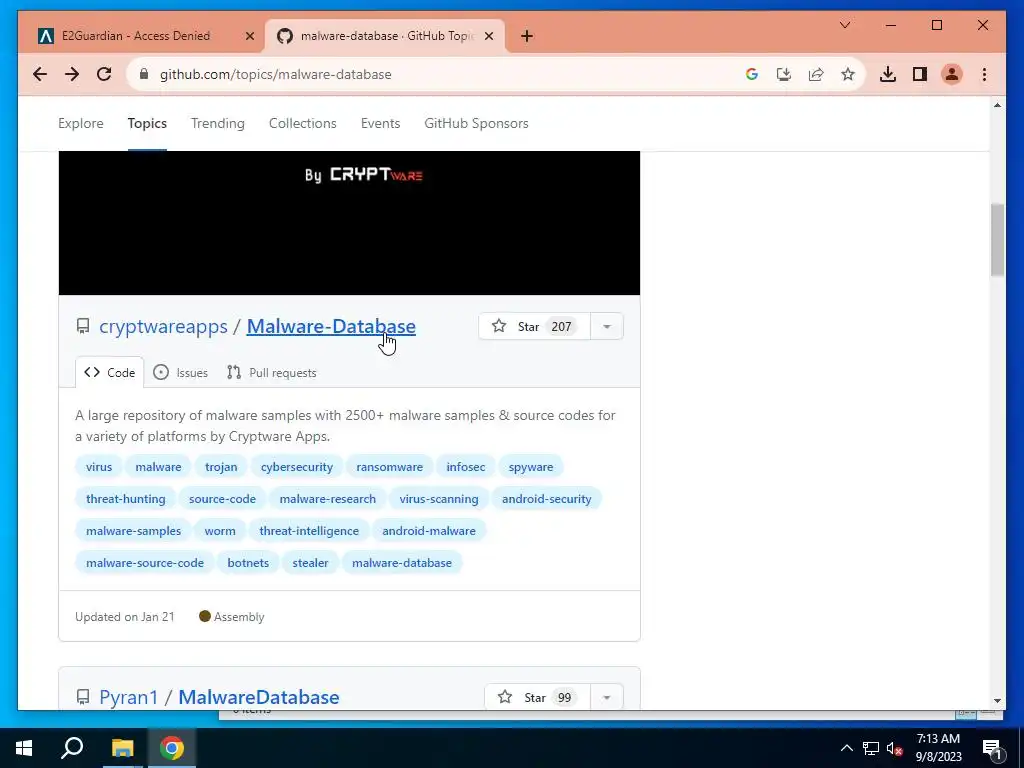Viewport: 1024px width, 768px height.
Task: Open Chrome downloads icon
Action: pyautogui.click(x=888, y=74)
